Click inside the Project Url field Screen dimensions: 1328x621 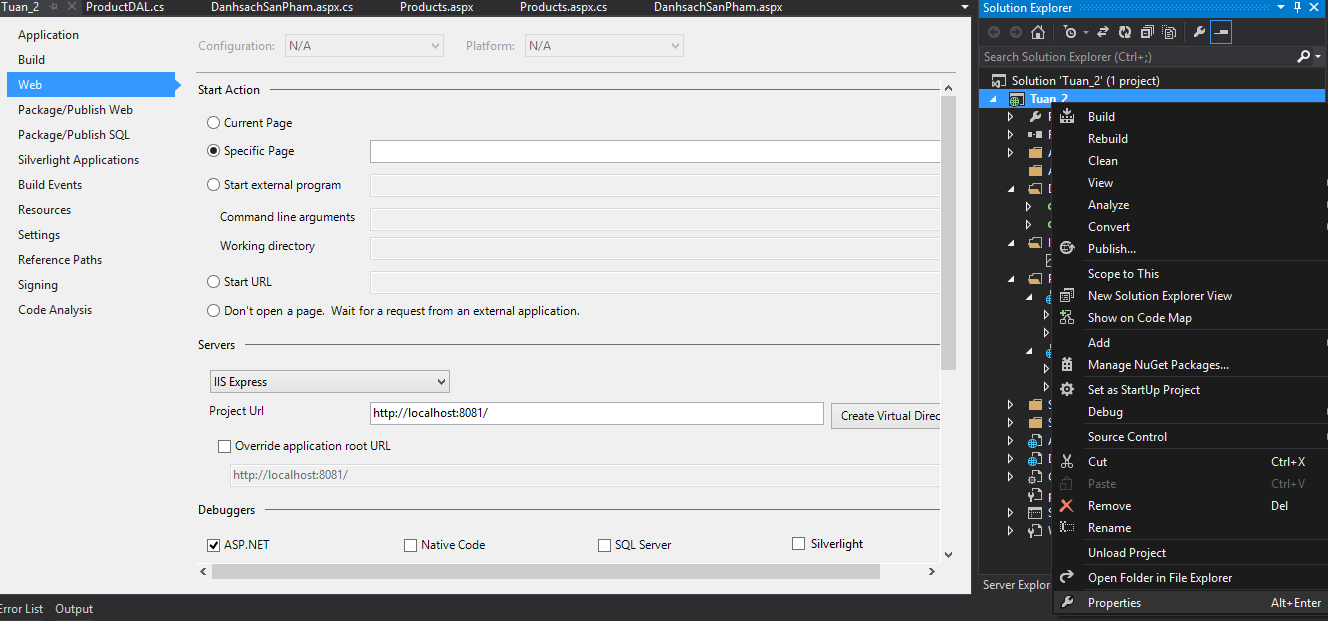coord(596,413)
